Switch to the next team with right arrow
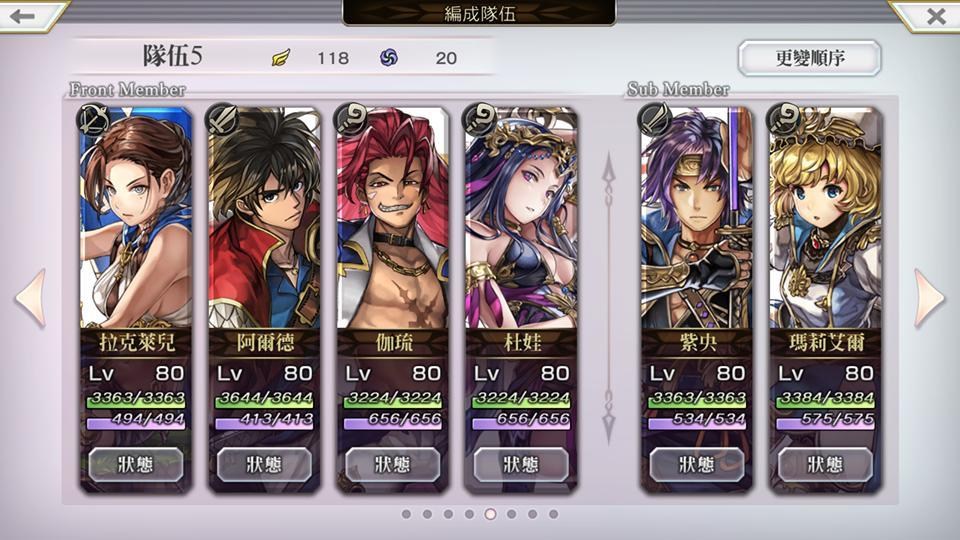960x540 pixels. click(x=929, y=298)
